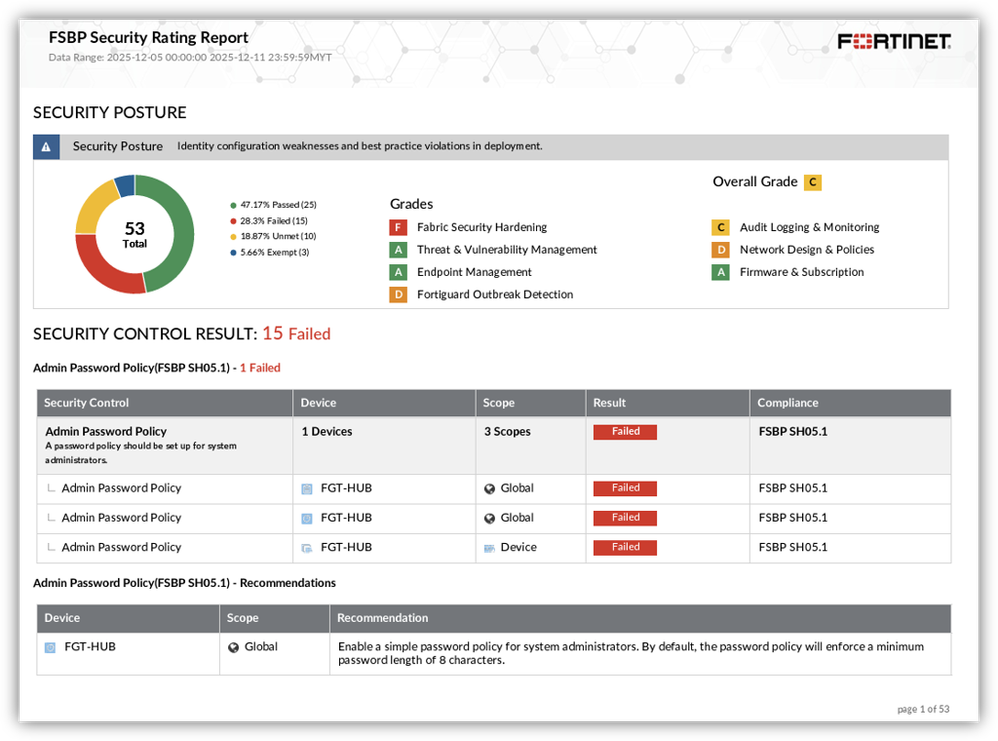Image resolution: width=998 pixels, height=741 pixels.
Task: Click the A grade badge for Endpoint Management
Action: (398, 272)
